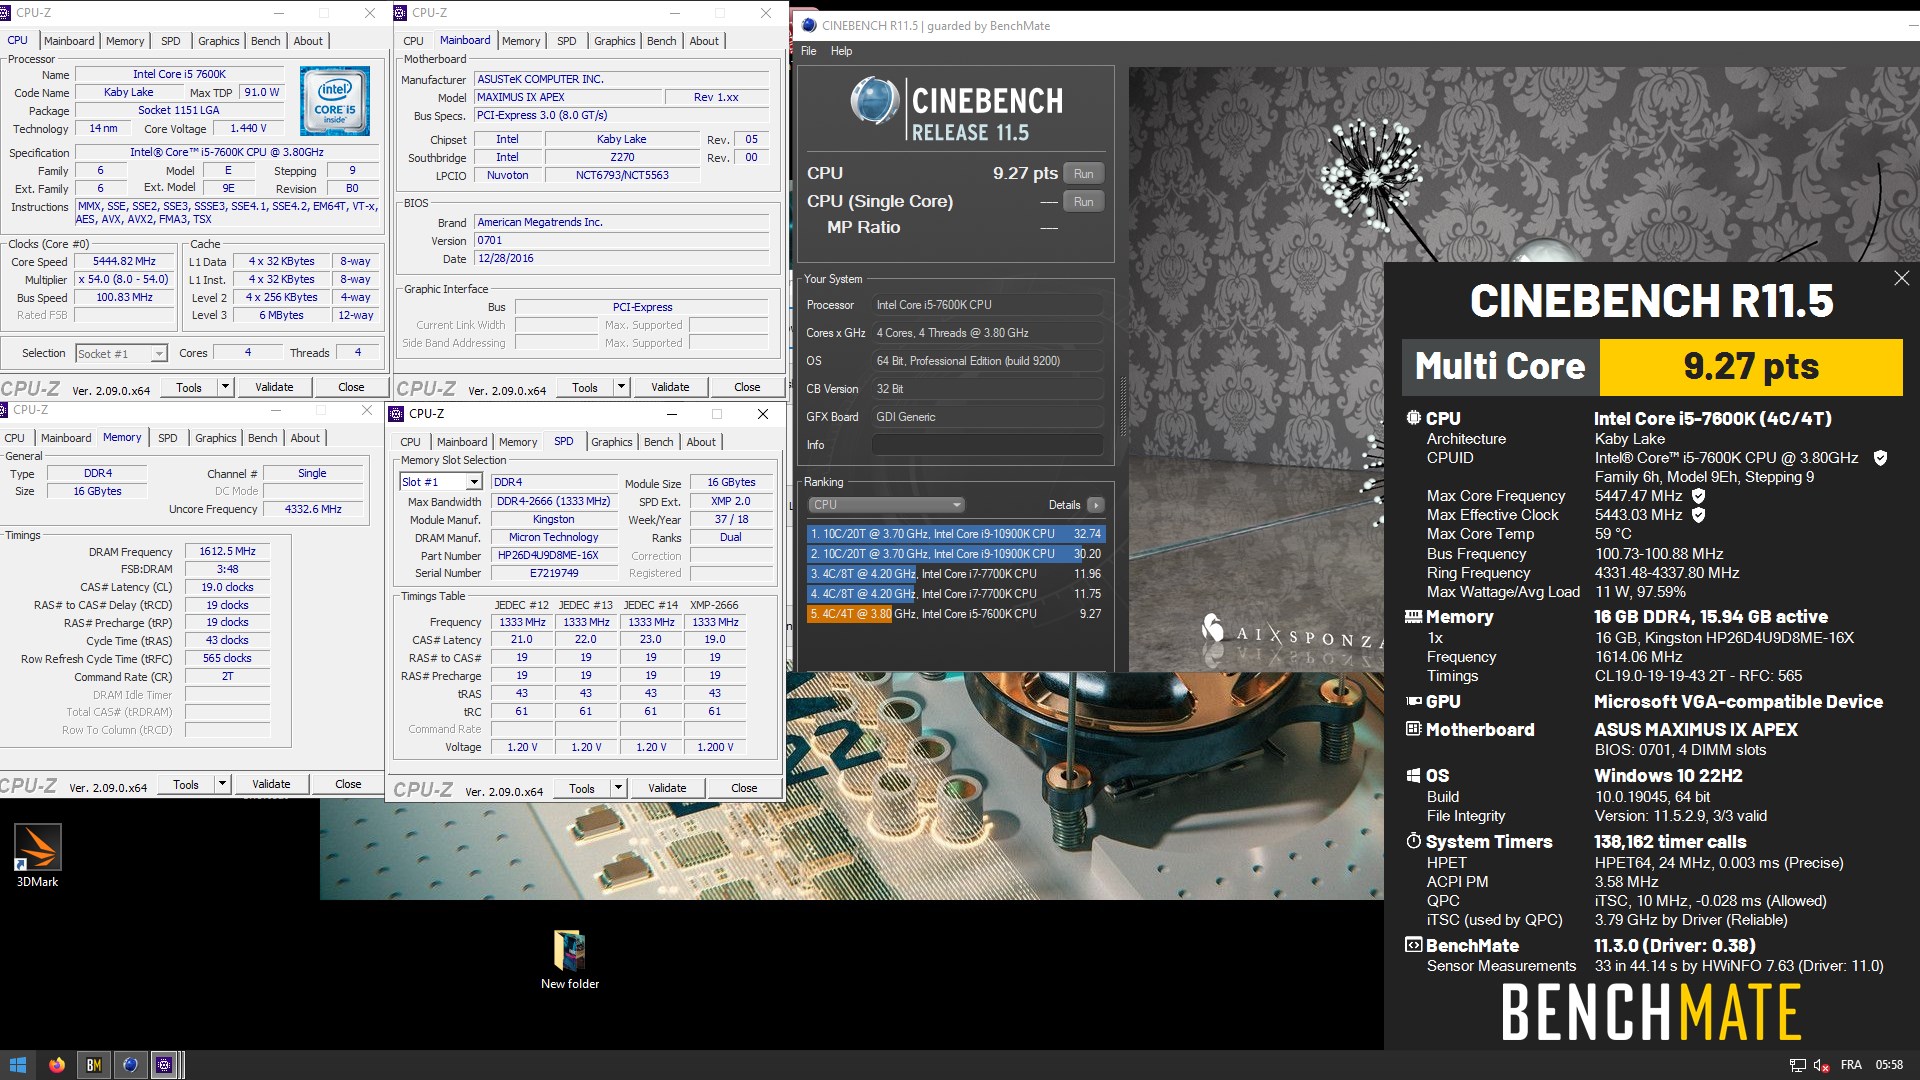Expand Tools arrow in CPU-Z Memory window
The width and height of the screenshot is (1920, 1080).
click(x=222, y=785)
